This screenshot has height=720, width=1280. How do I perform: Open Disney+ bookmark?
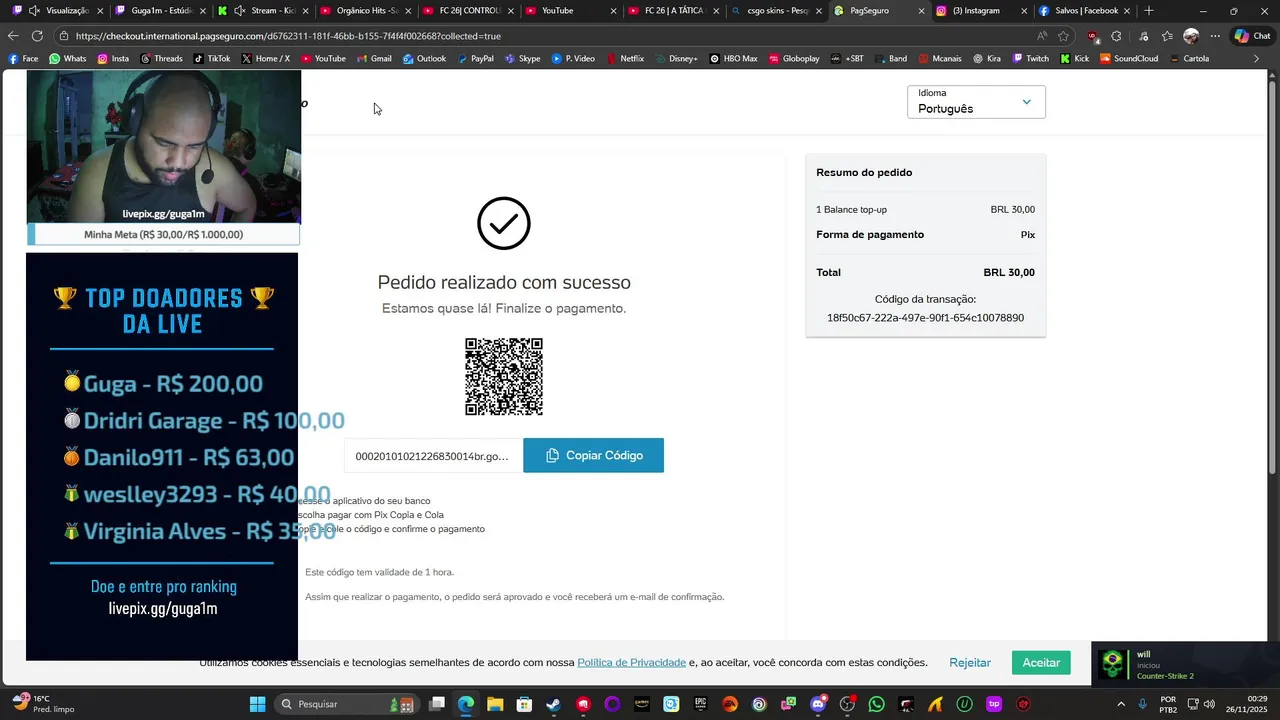(x=676, y=59)
